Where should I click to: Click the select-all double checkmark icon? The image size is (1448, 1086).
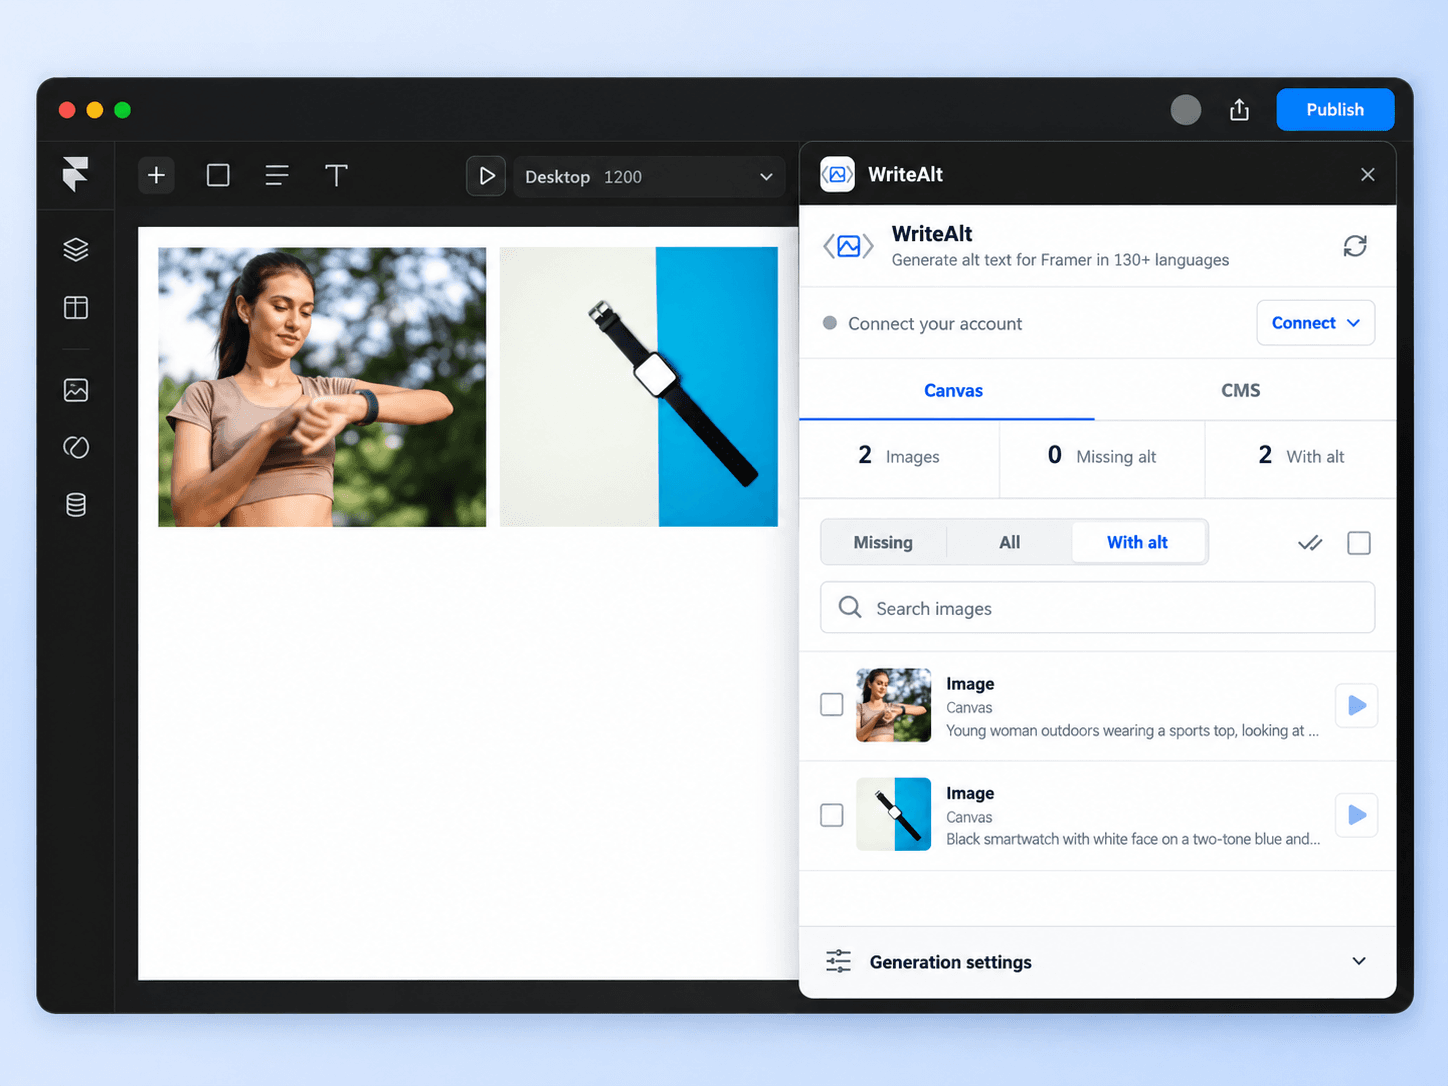[1310, 543]
